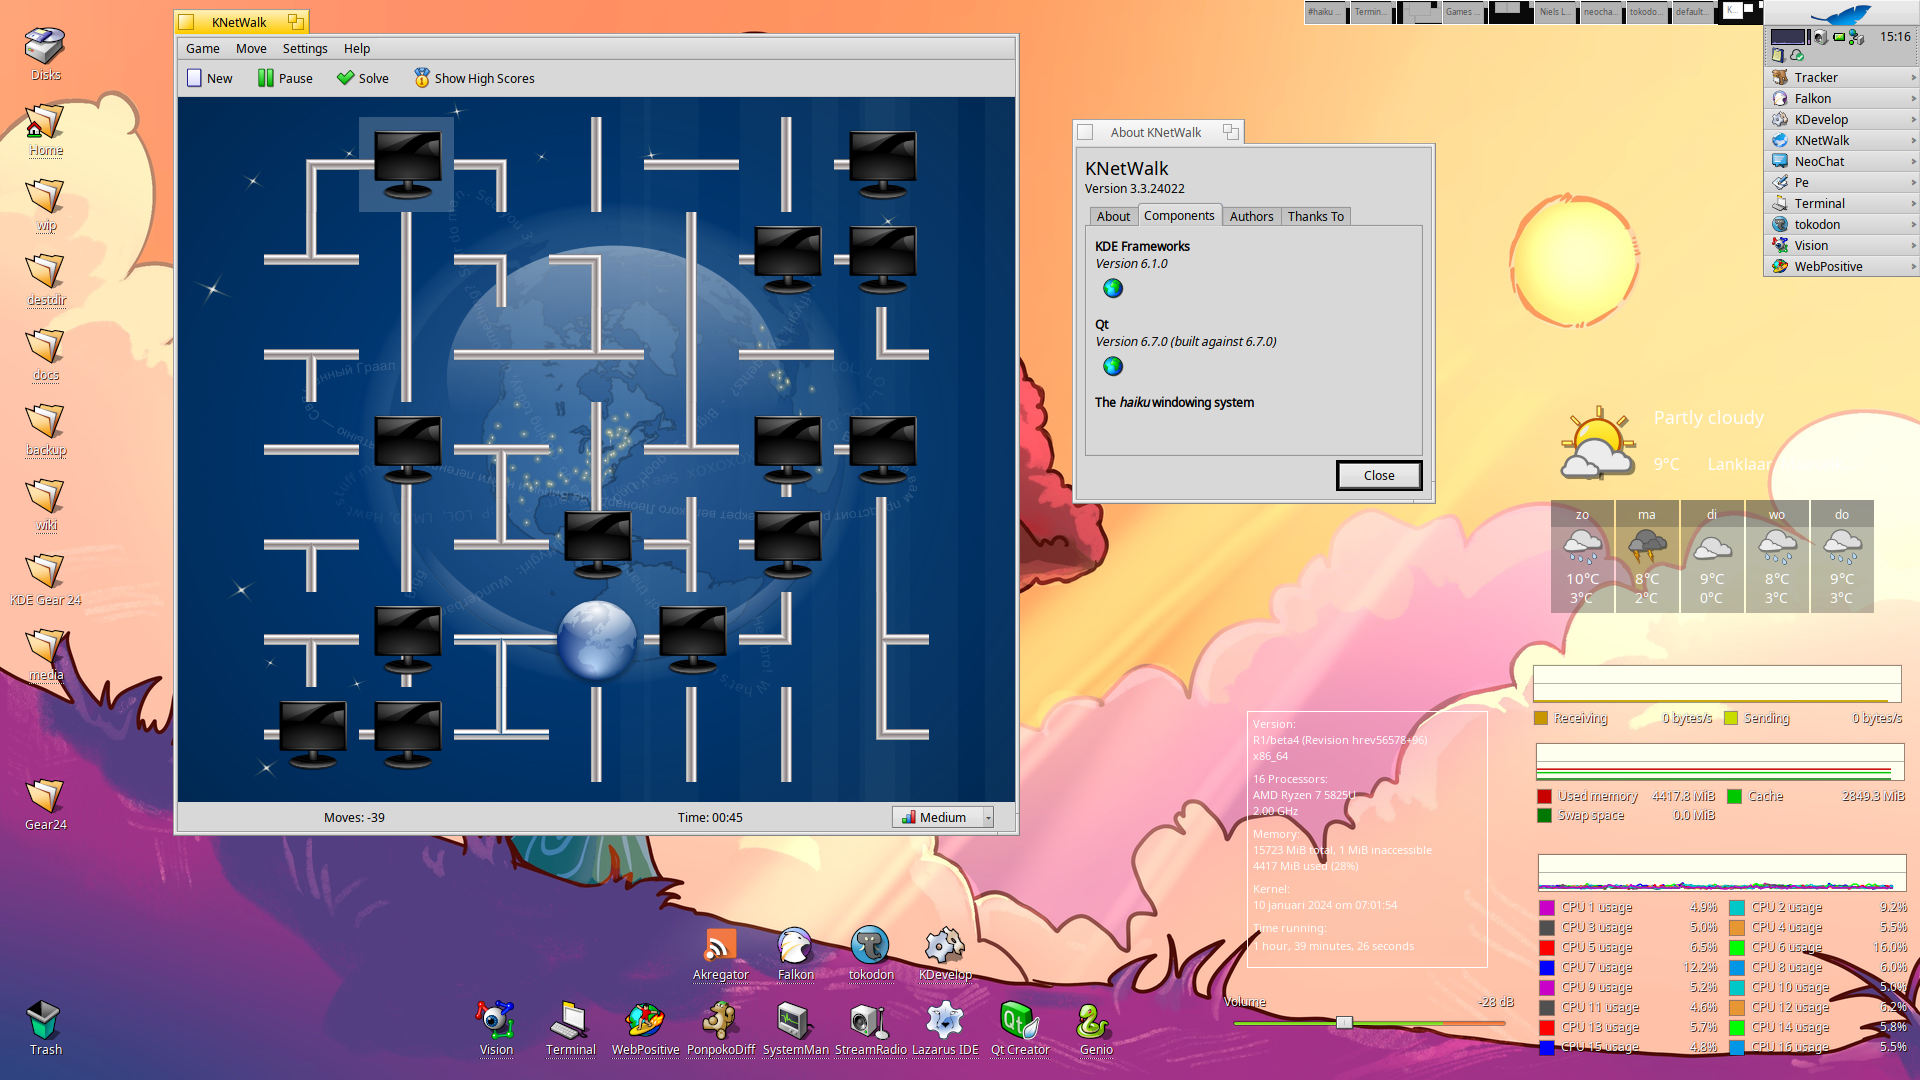
Task: Pause the game with Pause icon
Action: coord(265,78)
